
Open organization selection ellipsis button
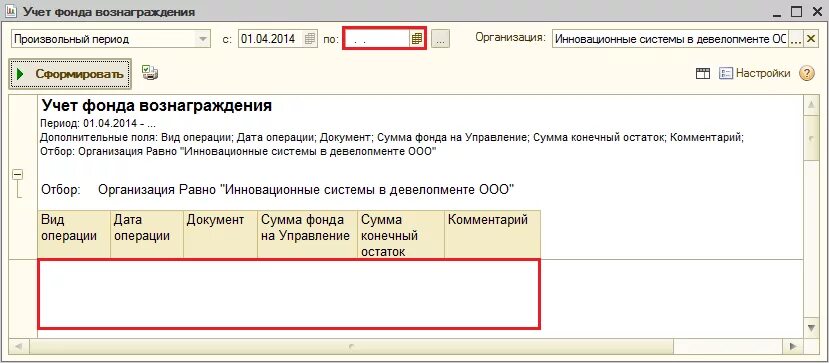click(796, 39)
